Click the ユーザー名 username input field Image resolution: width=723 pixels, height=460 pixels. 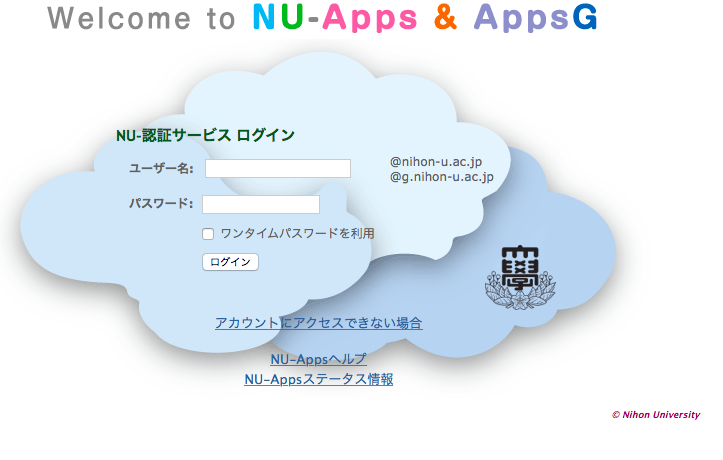click(x=278, y=168)
